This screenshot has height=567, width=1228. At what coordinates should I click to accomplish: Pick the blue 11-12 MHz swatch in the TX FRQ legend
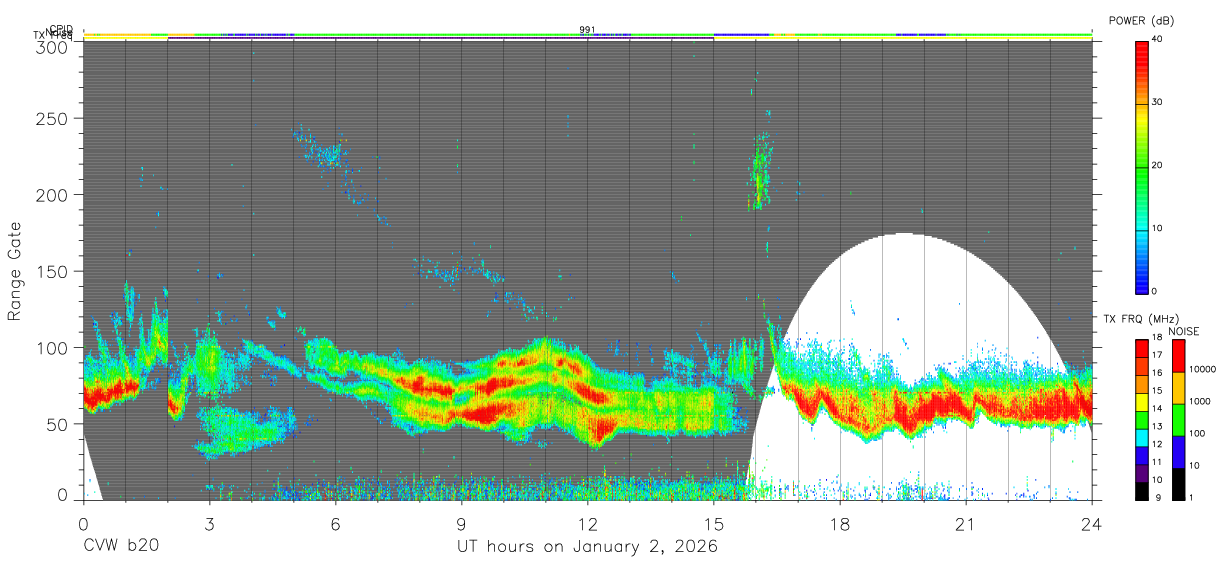pos(1142,455)
